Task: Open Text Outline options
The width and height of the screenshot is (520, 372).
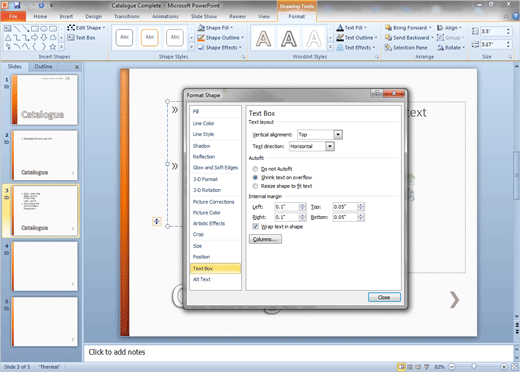Action: coord(357,38)
